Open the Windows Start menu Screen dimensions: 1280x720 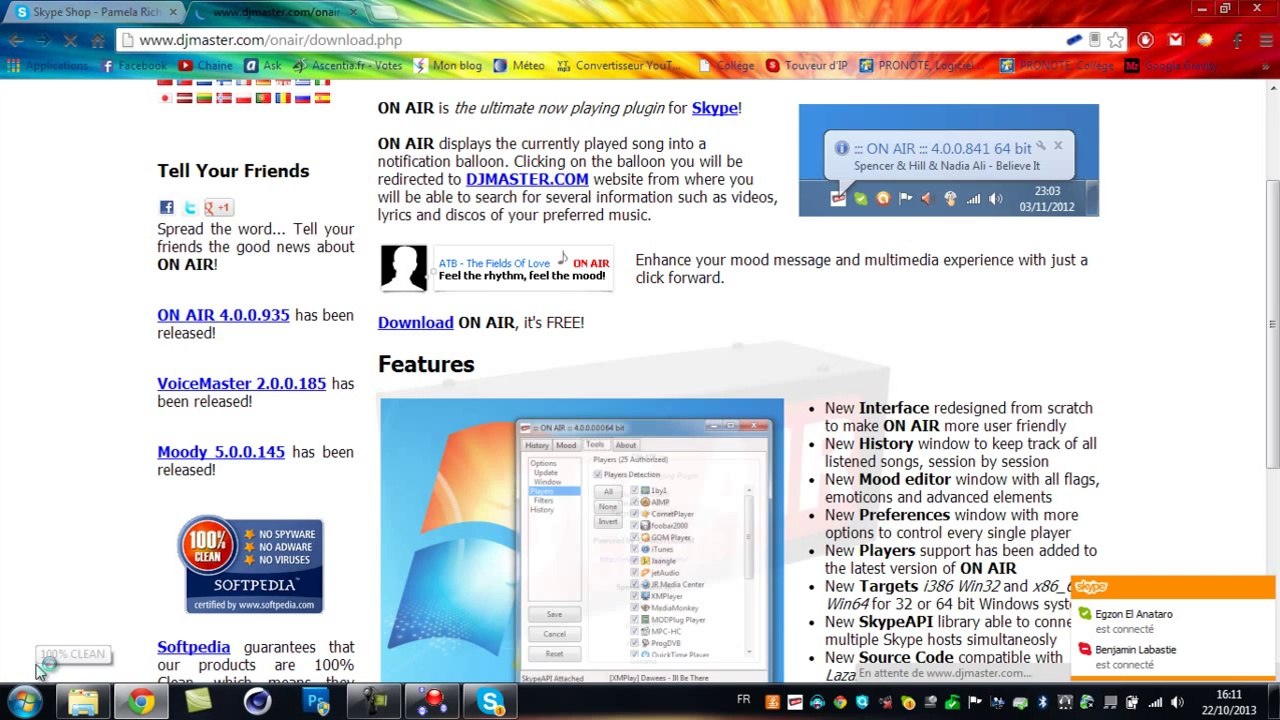[24, 702]
